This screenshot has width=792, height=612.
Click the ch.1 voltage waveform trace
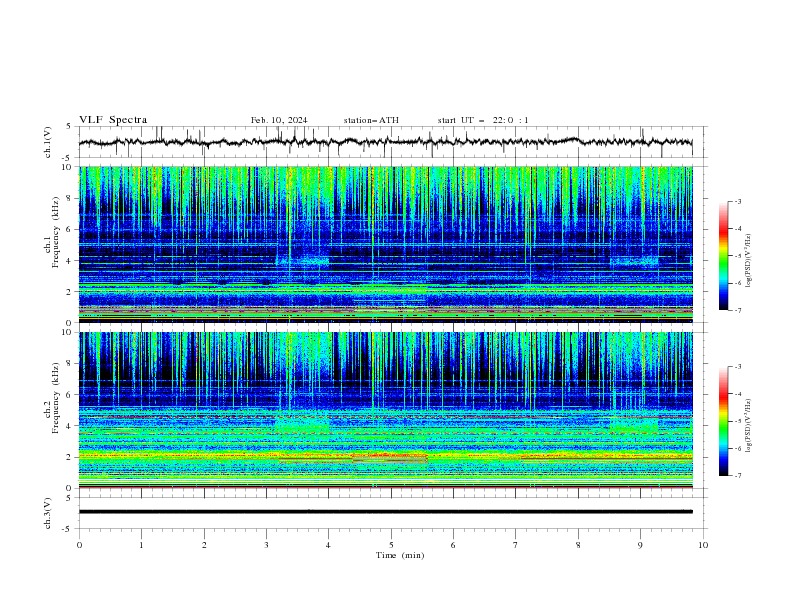[x=385, y=142]
